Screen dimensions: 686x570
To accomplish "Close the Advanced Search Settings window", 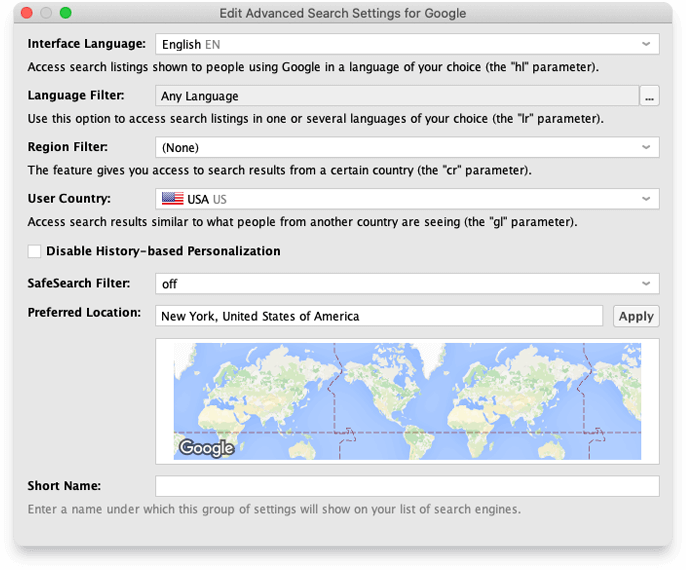I will (27, 13).
